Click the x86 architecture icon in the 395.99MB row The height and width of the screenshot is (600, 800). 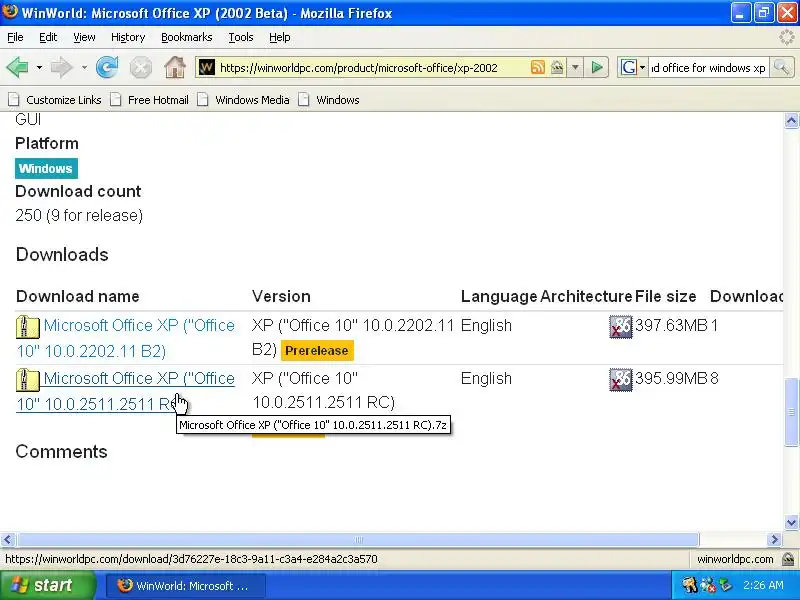pos(620,380)
